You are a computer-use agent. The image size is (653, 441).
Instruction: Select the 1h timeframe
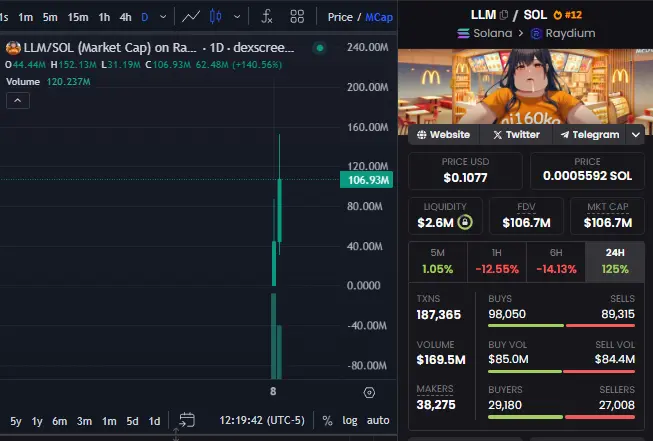[x=104, y=17]
